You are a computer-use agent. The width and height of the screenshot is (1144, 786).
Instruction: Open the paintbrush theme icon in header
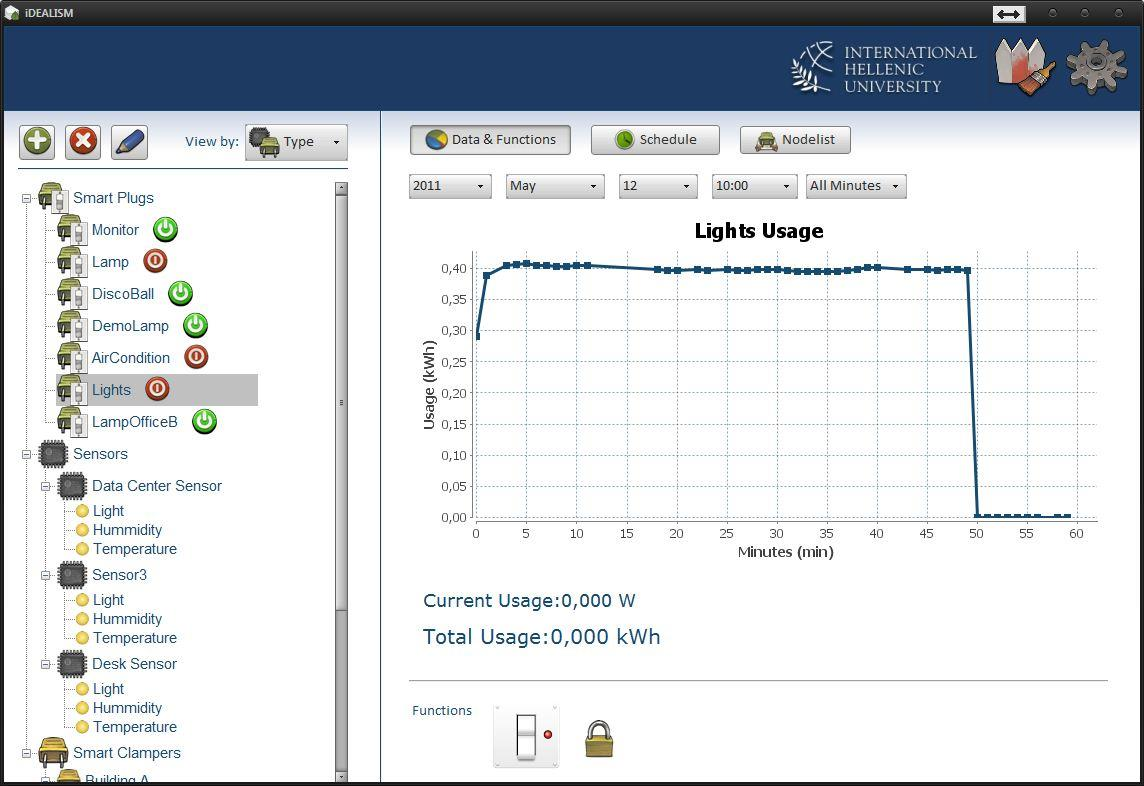pos(1025,67)
